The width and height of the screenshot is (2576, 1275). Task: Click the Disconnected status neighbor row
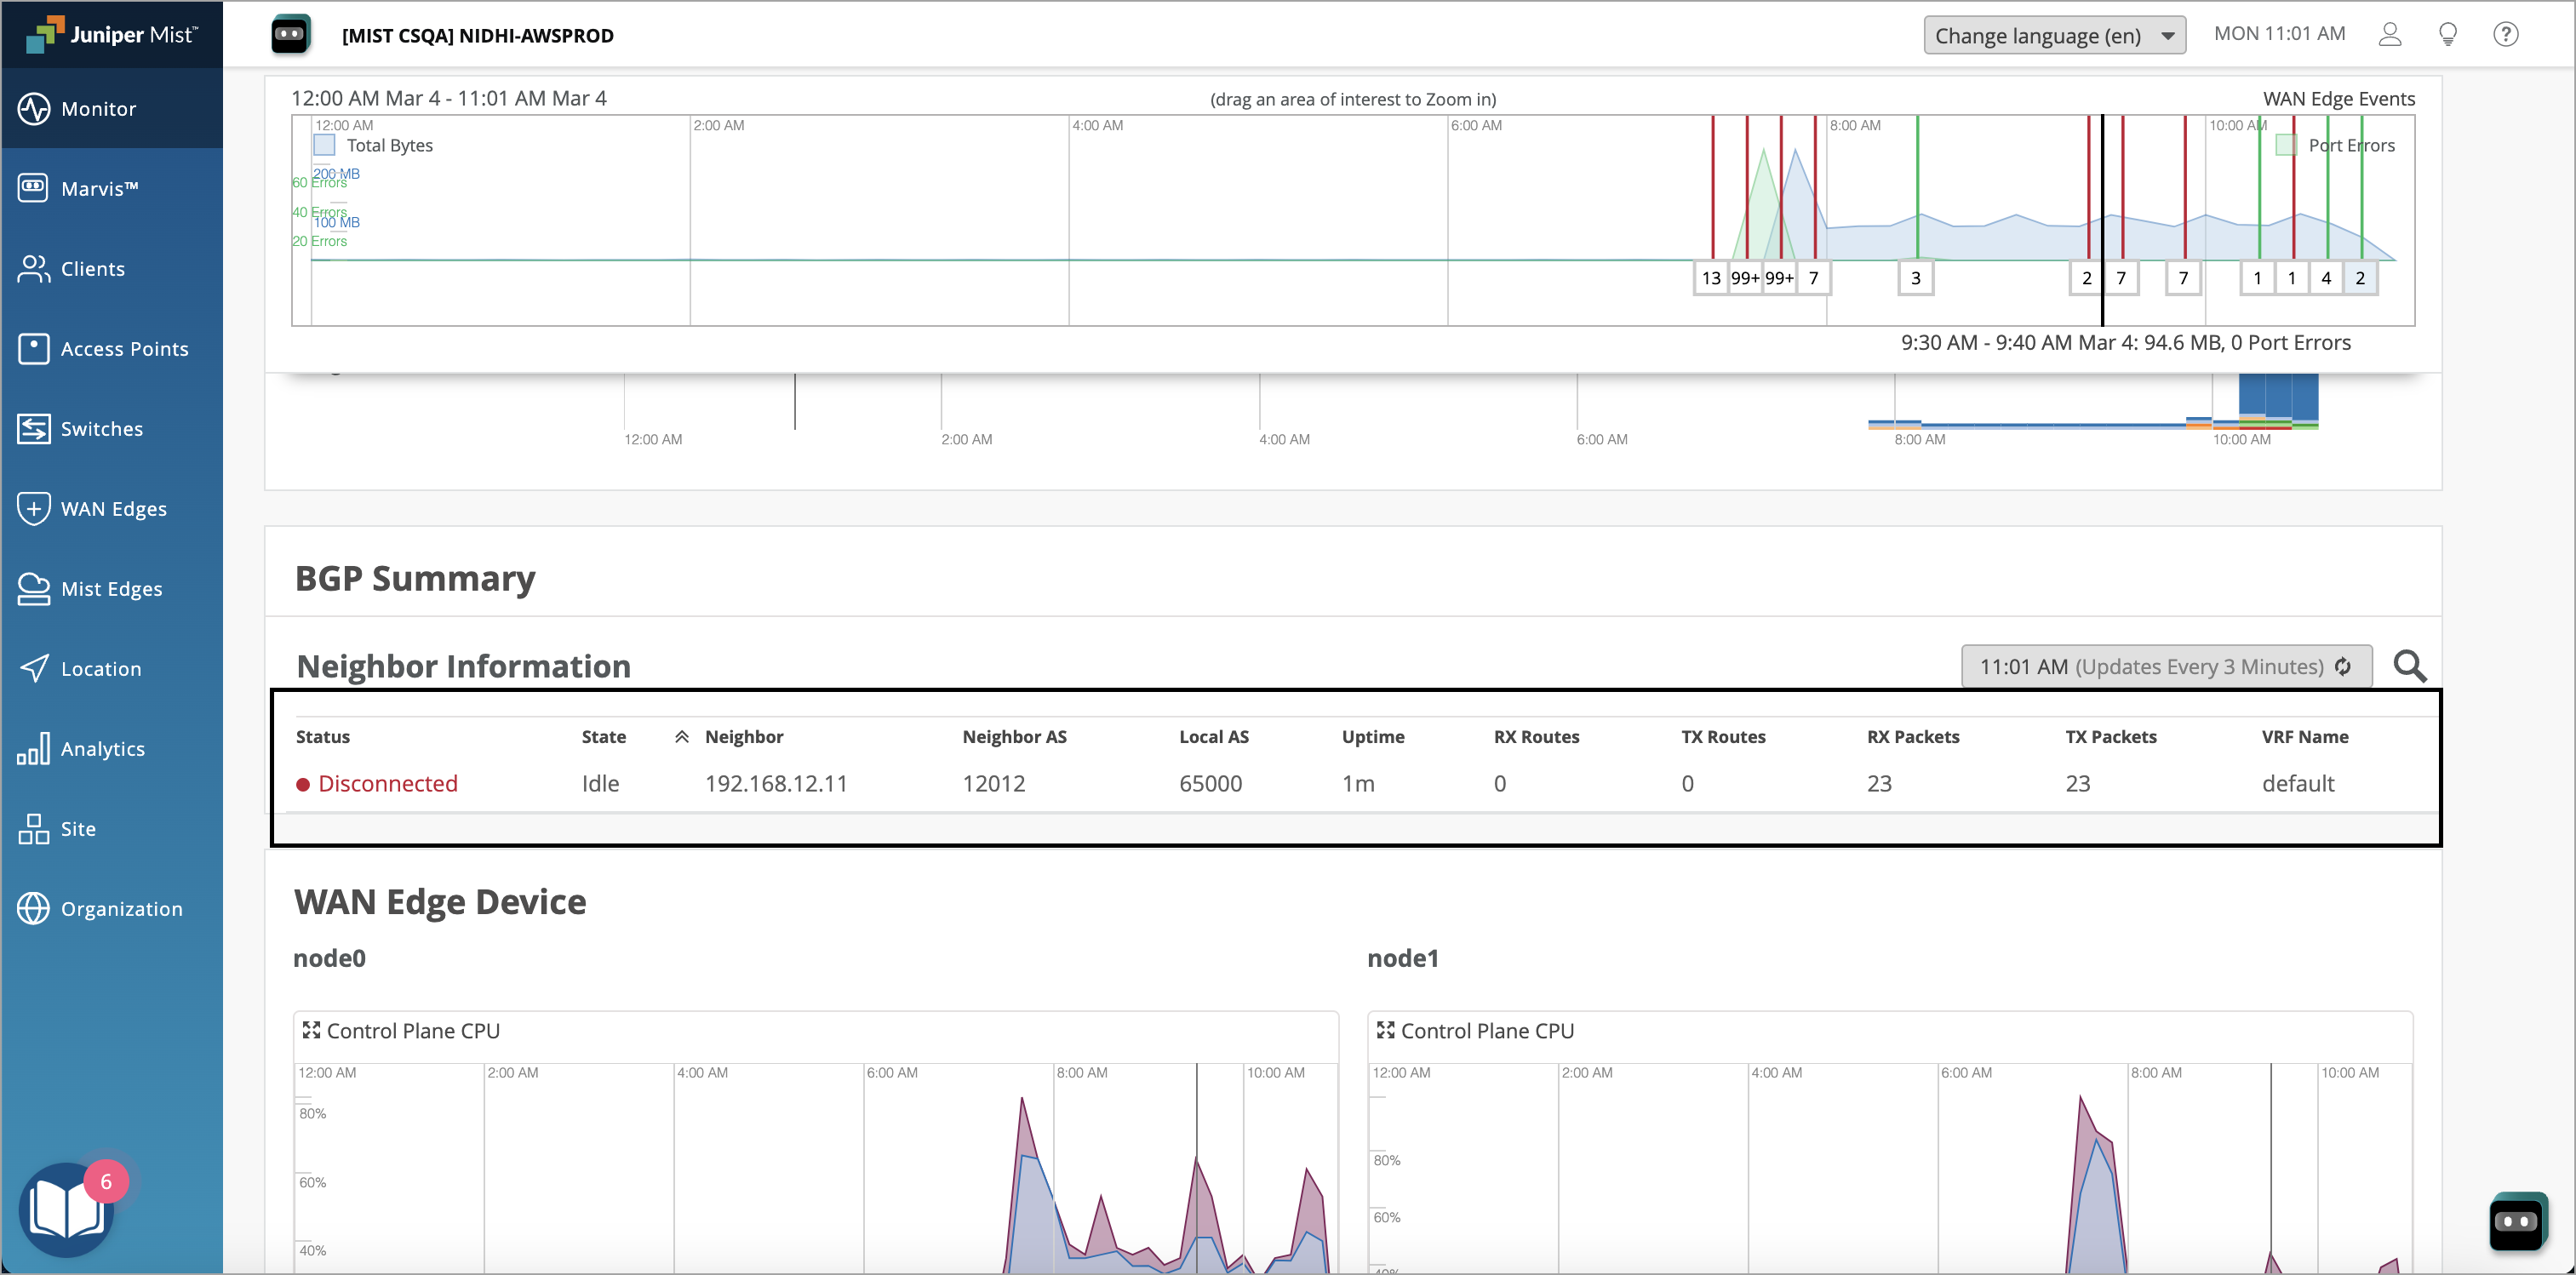pos(387,784)
